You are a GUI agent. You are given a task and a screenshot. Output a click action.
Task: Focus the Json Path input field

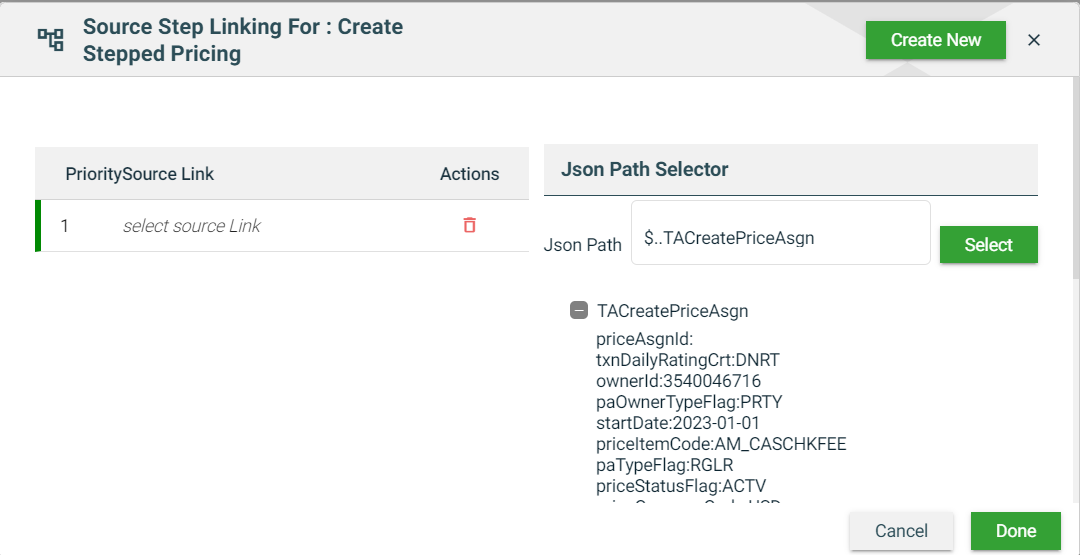coord(780,238)
